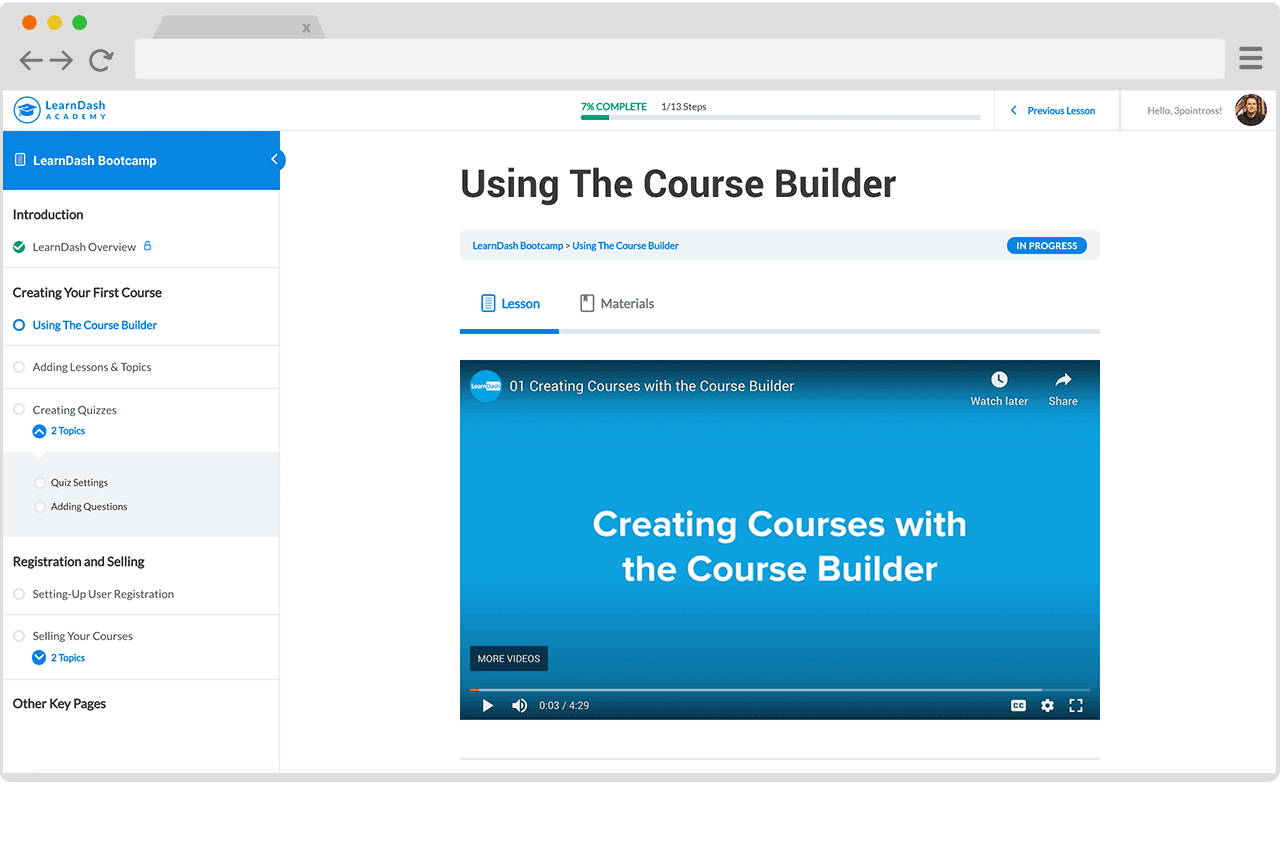Switch to the Materials tab
This screenshot has height=867, width=1280.
click(x=617, y=304)
